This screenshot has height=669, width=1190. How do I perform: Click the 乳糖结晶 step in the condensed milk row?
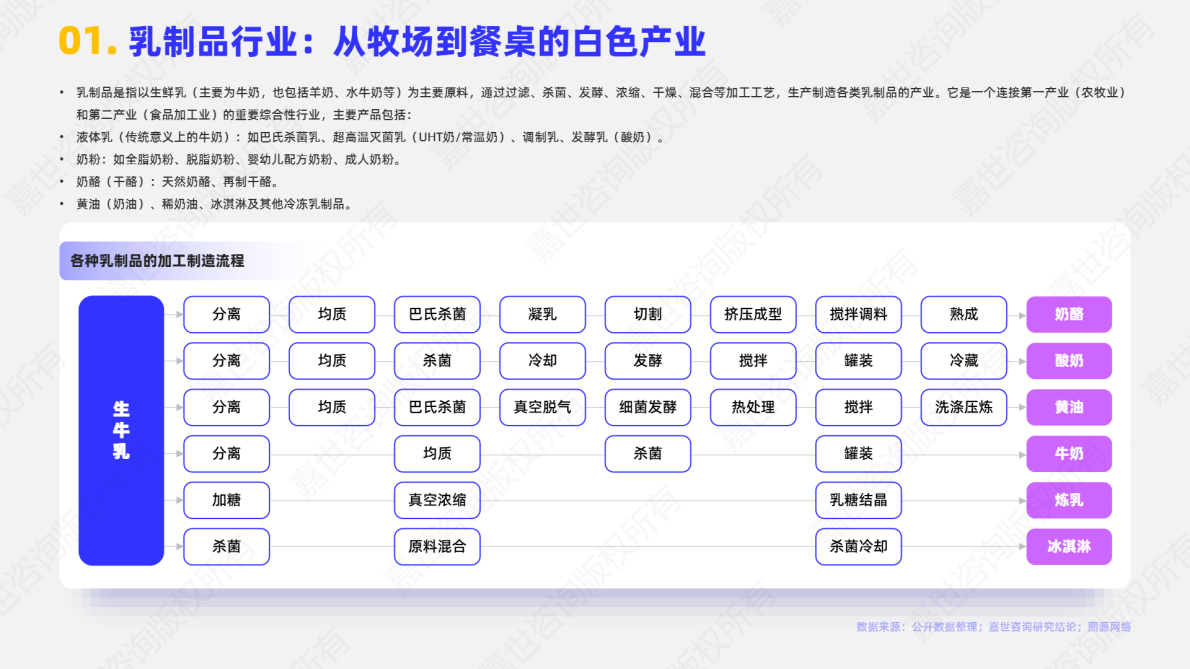click(x=858, y=500)
